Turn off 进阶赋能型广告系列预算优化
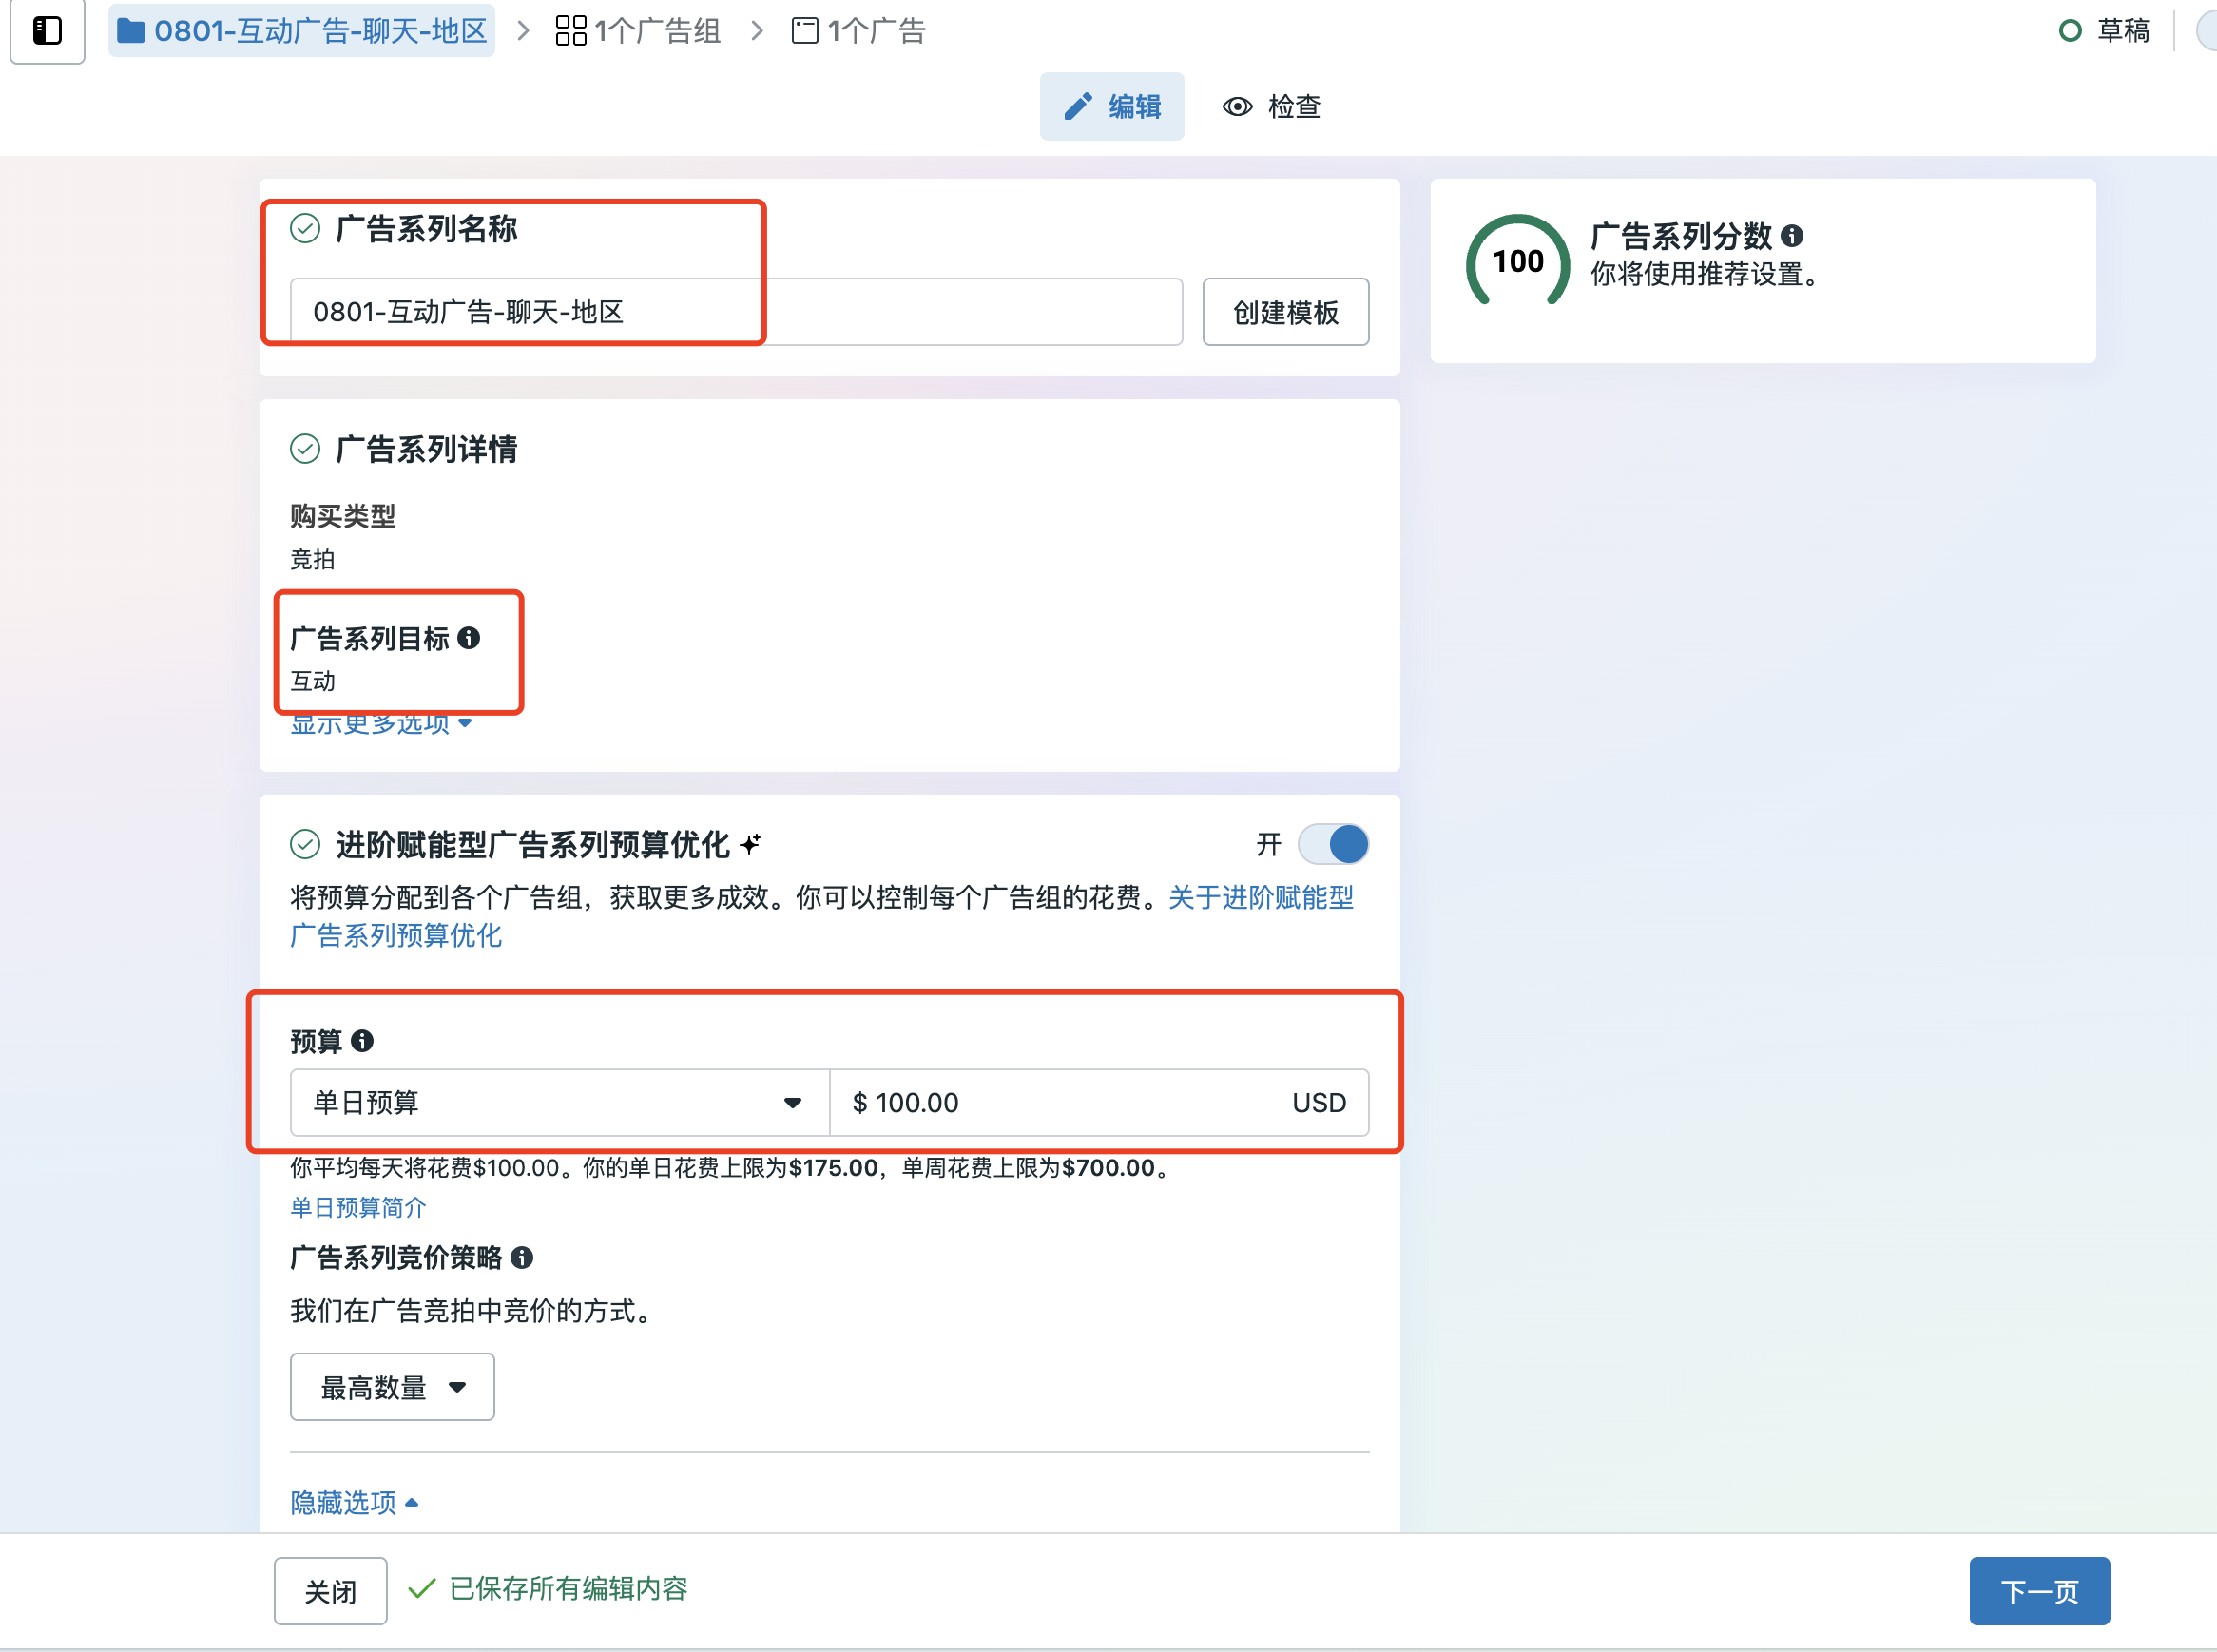This screenshot has height=1652, width=2217. (1333, 844)
